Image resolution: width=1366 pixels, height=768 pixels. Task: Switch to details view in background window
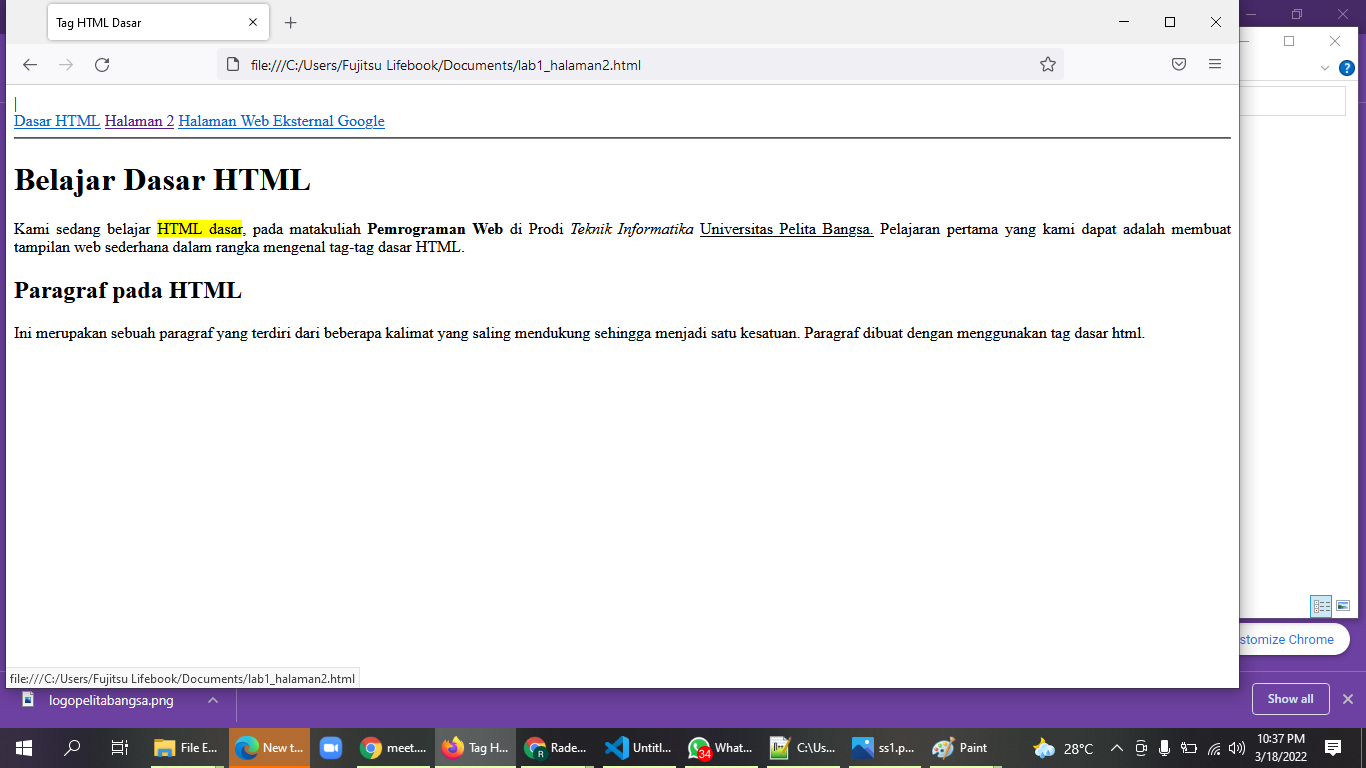click(1321, 606)
